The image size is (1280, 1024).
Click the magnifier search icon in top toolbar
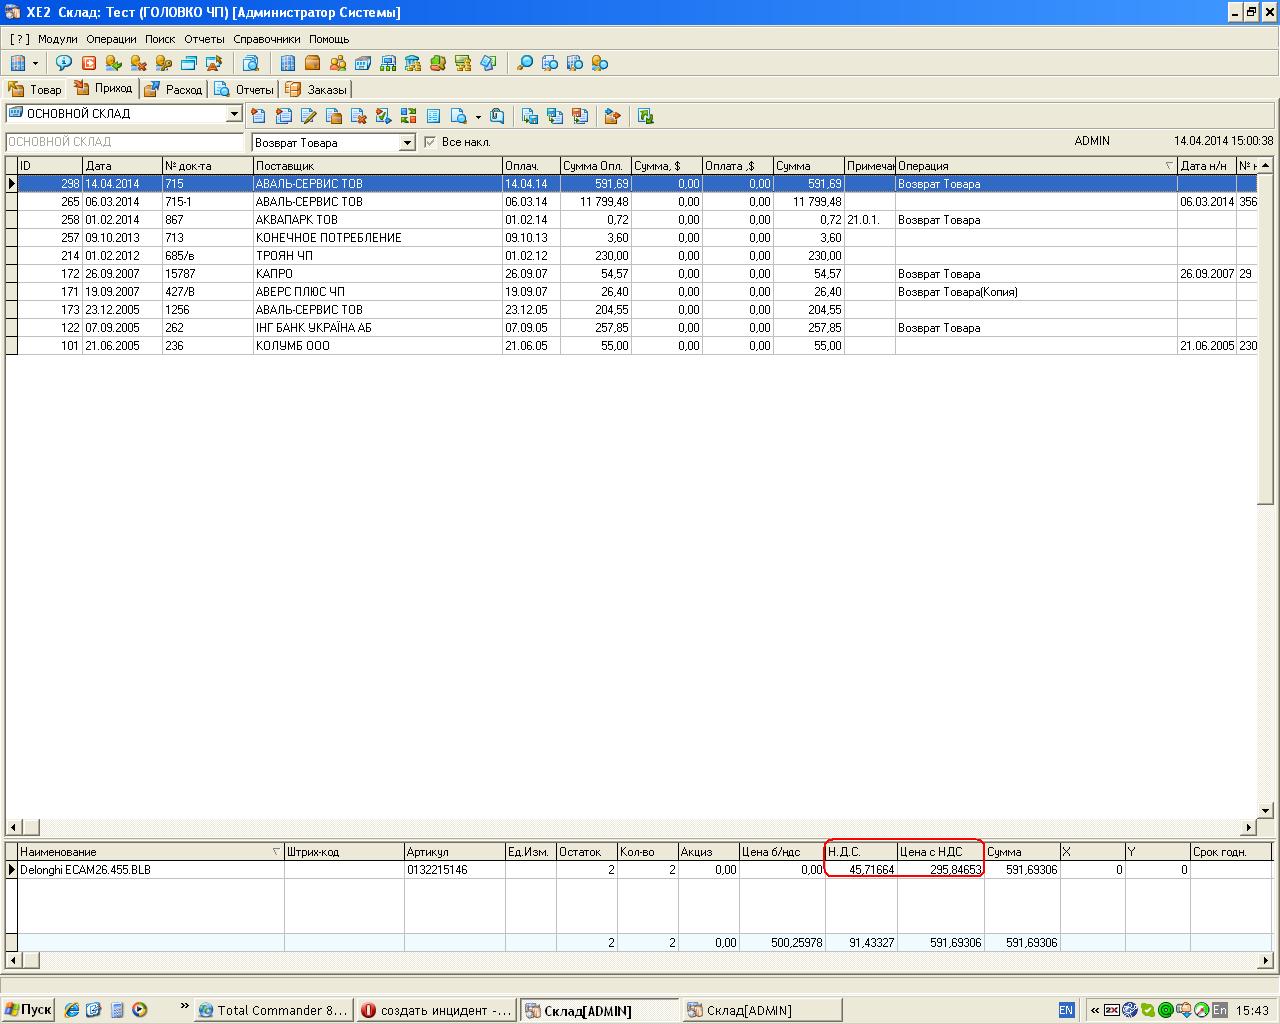[x=524, y=63]
